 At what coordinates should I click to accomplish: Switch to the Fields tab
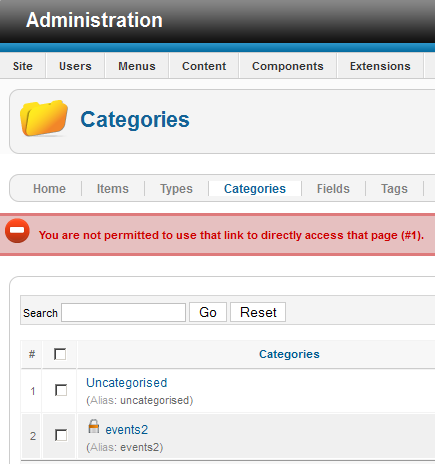pos(333,189)
